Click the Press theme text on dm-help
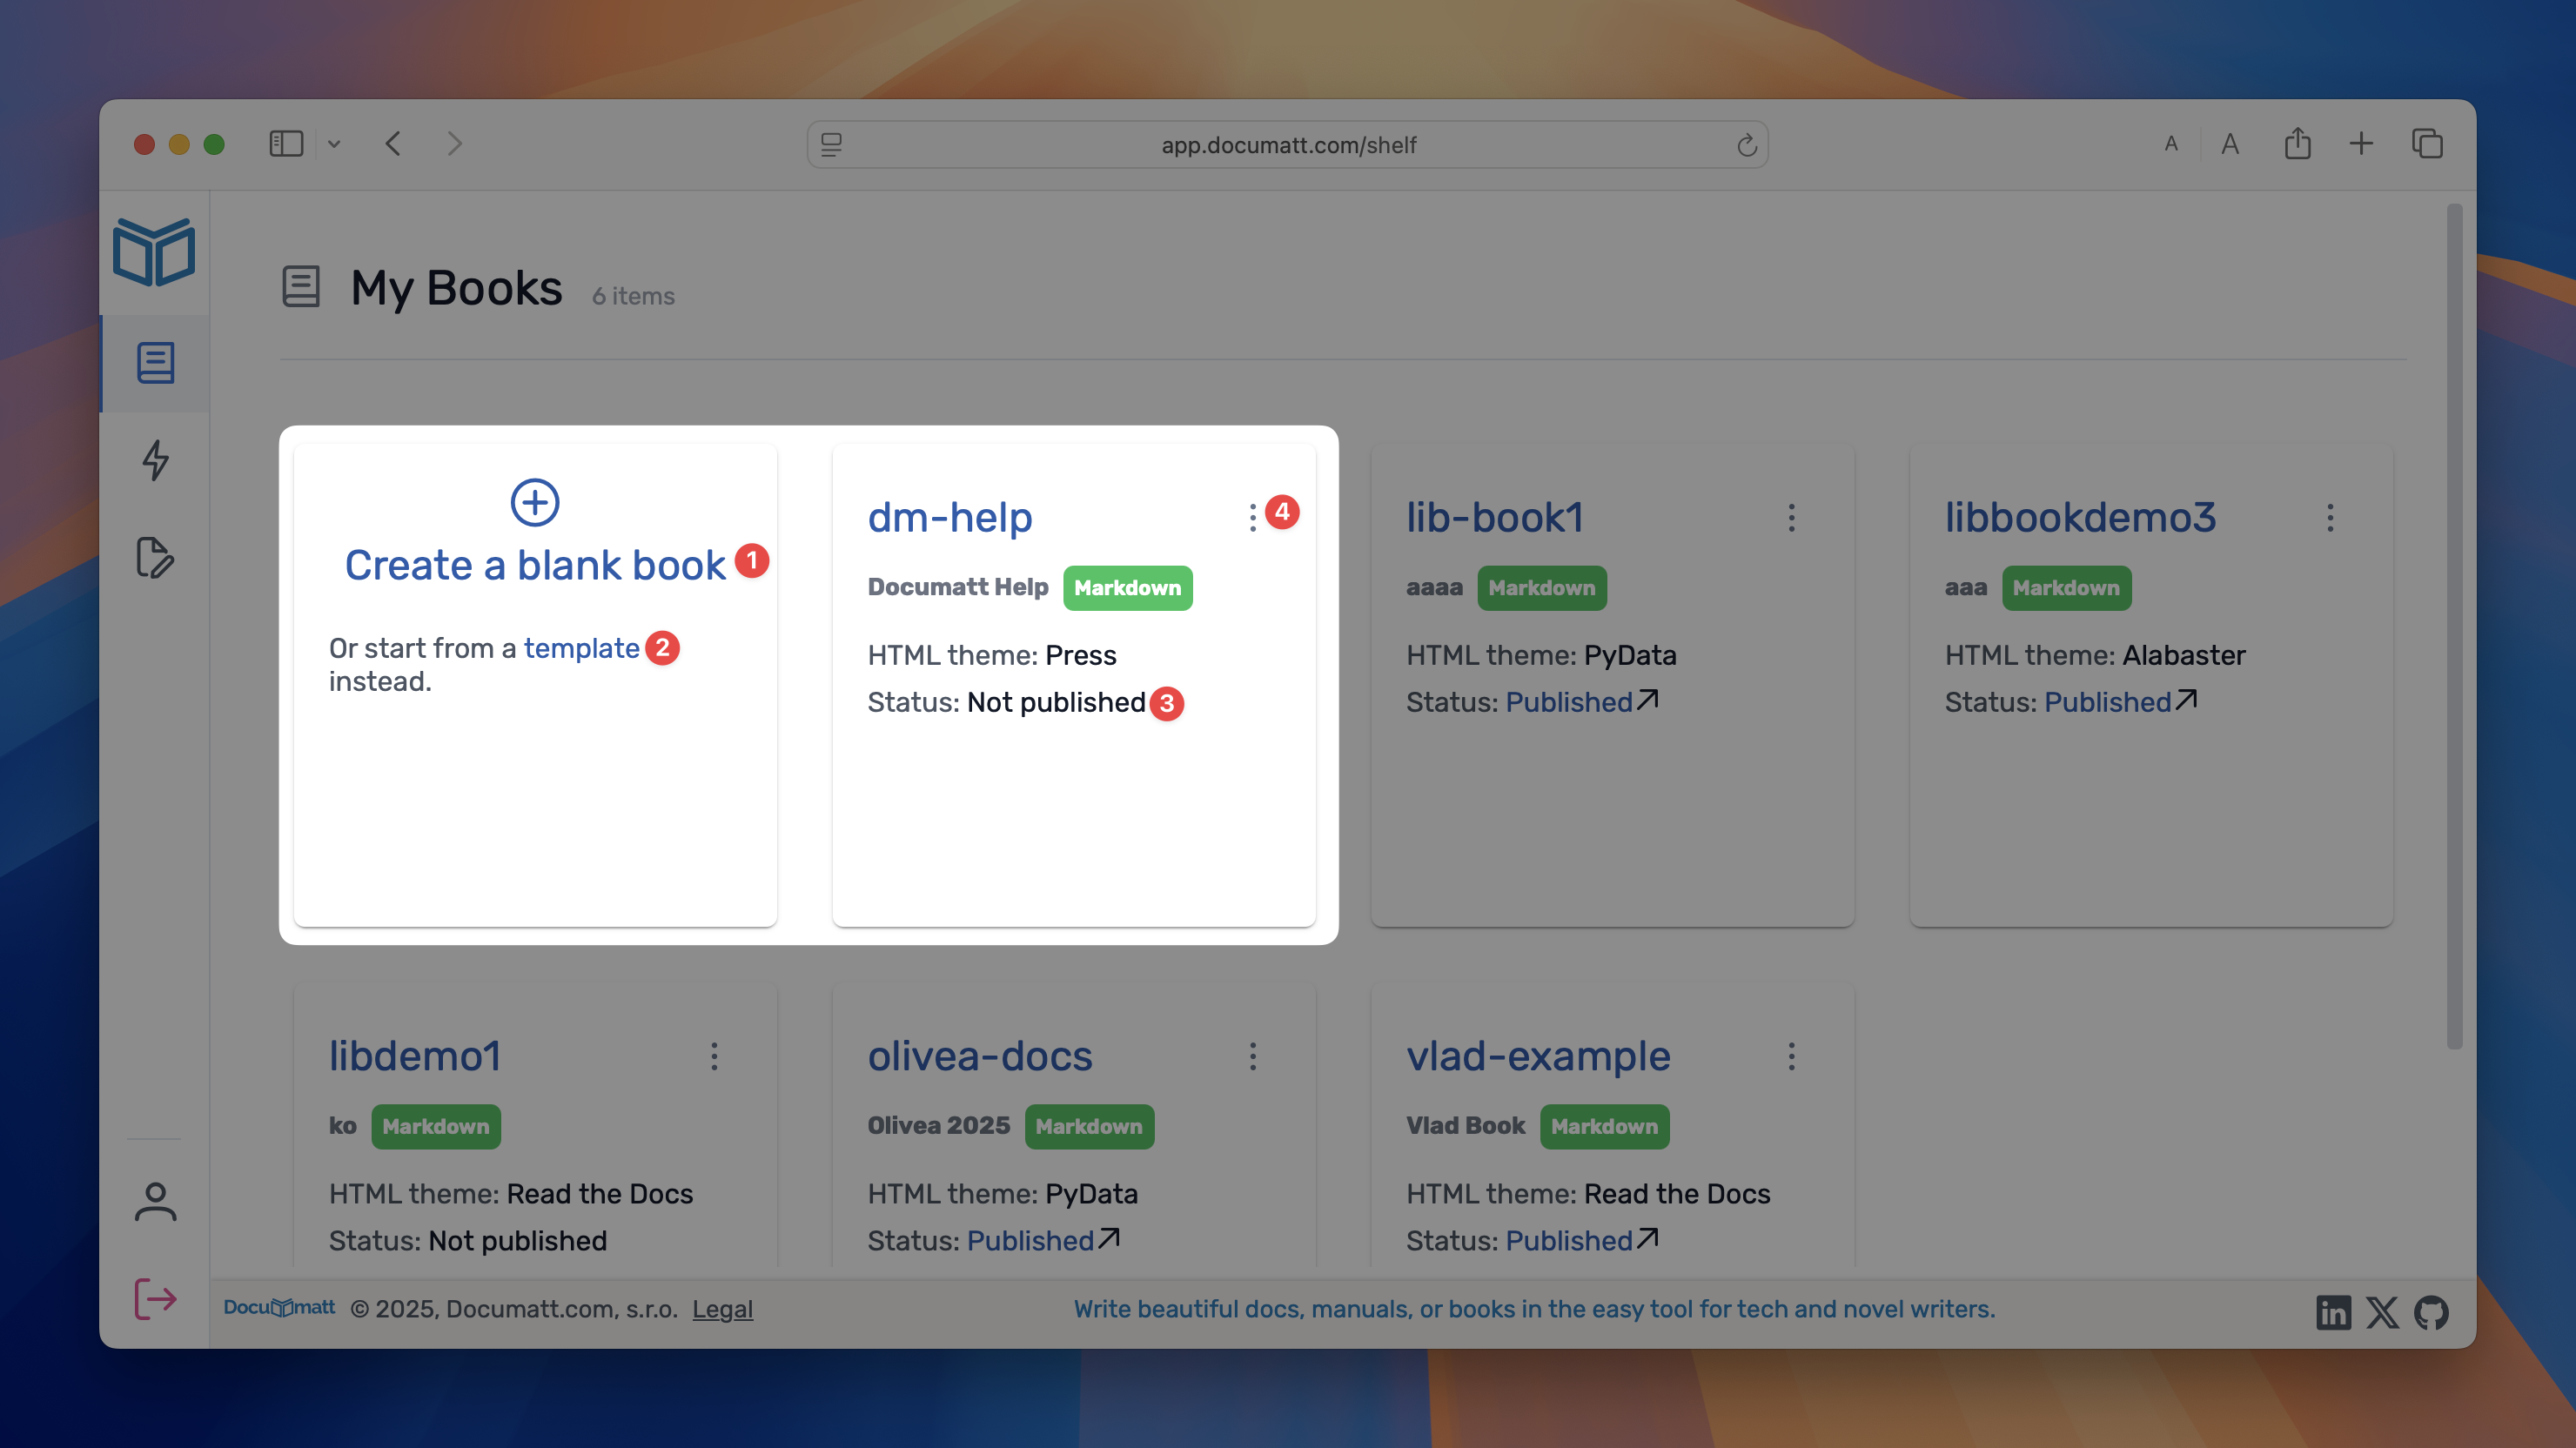This screenshot has width=2576, height=1448. pos(1080,655)
